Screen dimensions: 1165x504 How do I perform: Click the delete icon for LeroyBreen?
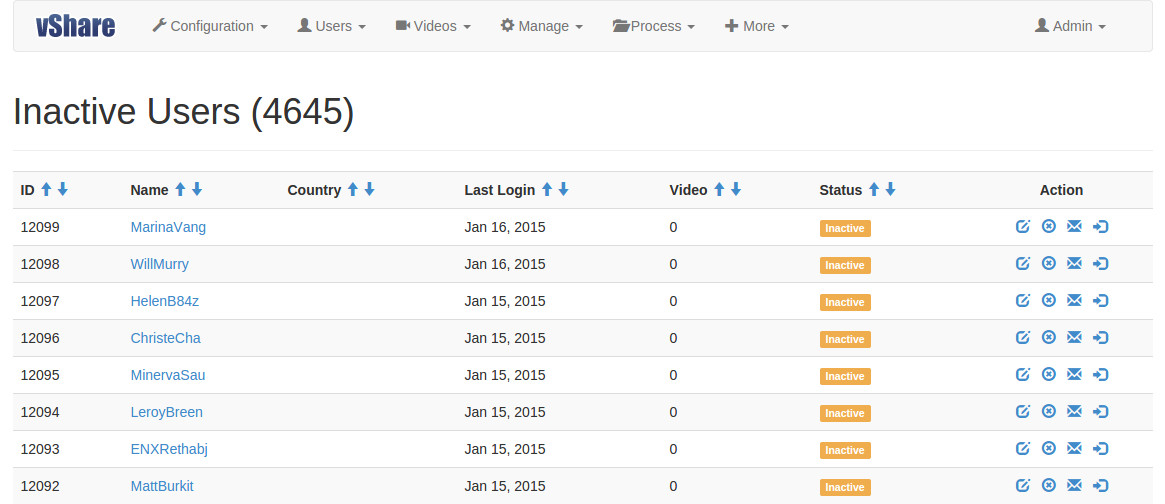pos(1048,412)
